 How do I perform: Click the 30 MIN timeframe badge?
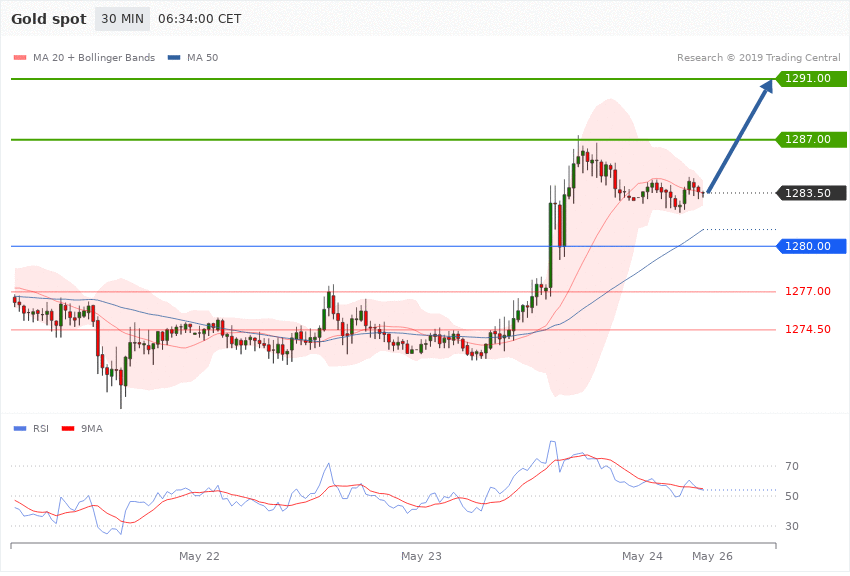(x=123, y=19)
